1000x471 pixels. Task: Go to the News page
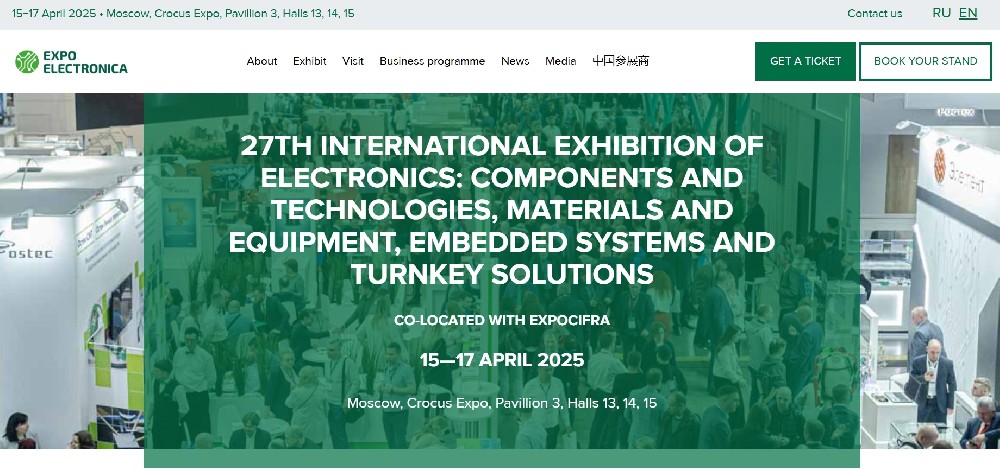pos(515,61)
